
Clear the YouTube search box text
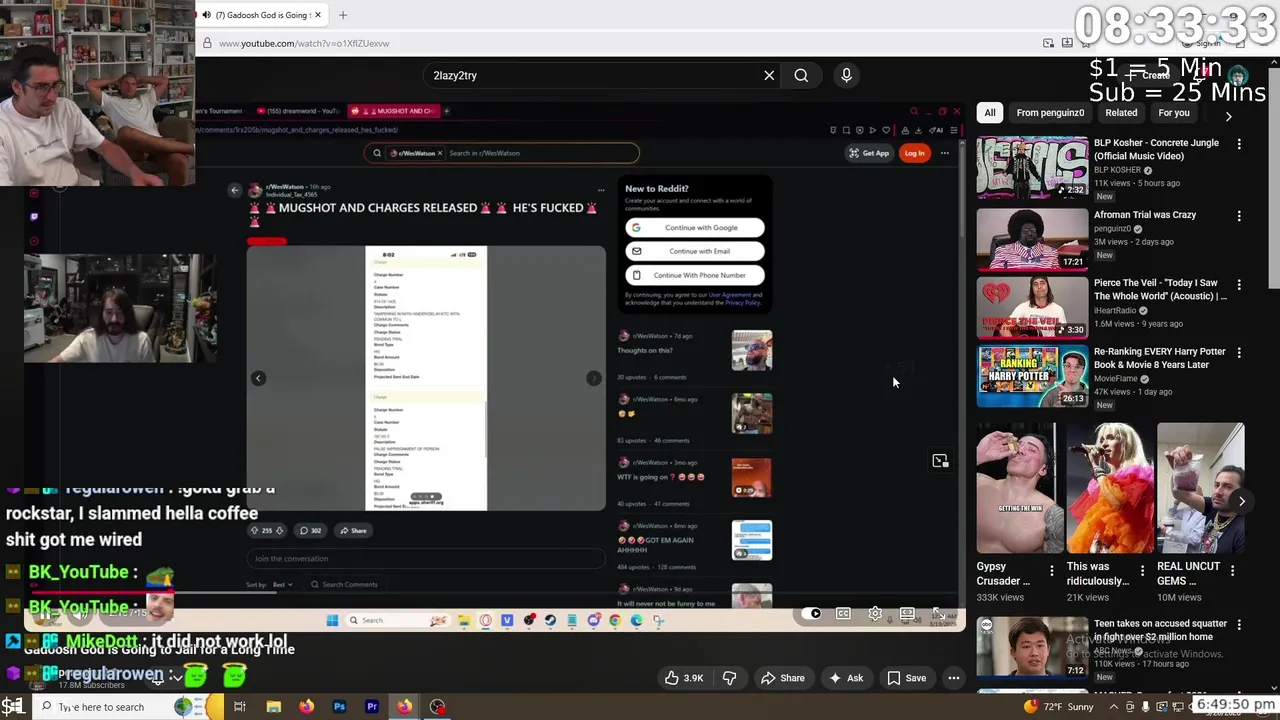[769, 75]
